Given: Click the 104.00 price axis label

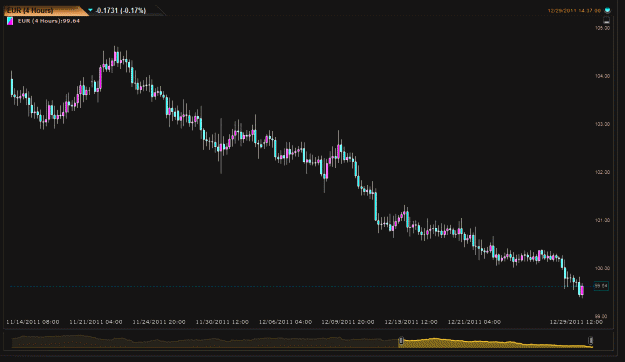Looking at the screenshot, I should coord(602,76).
